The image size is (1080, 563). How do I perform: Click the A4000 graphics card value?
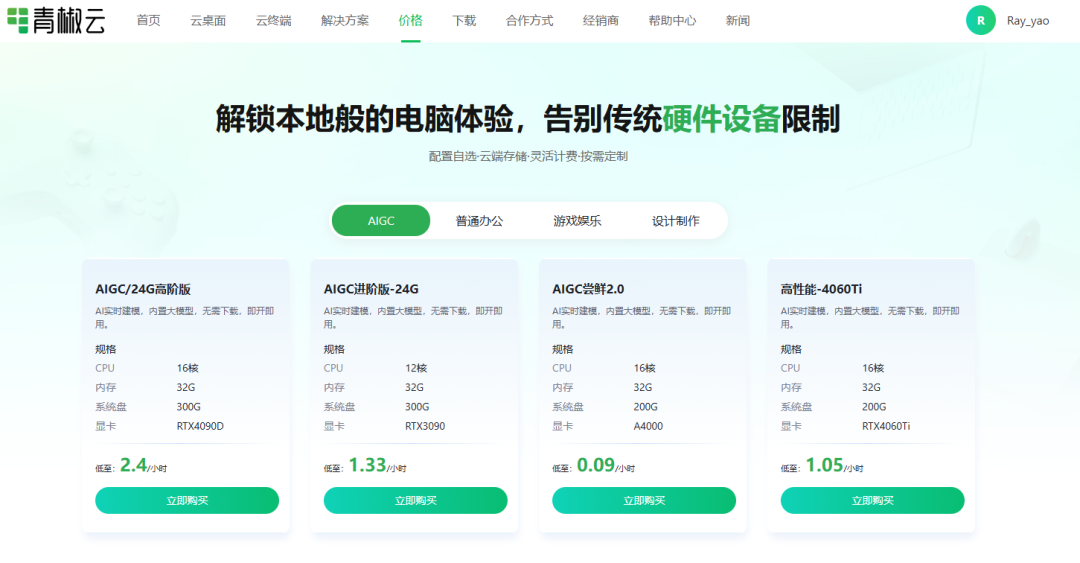(648, 426)
